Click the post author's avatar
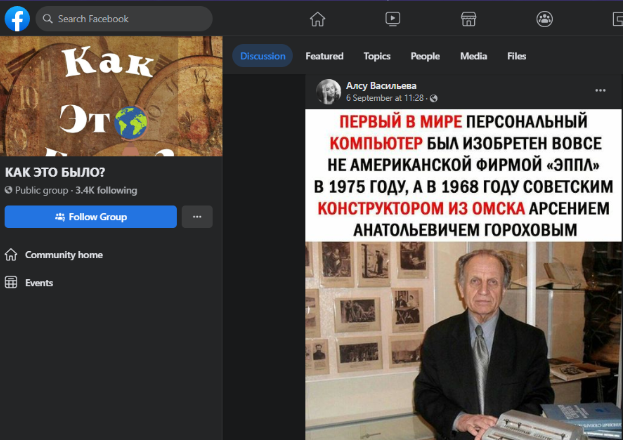The image size is (624, 440). click(x=328, y=91)
